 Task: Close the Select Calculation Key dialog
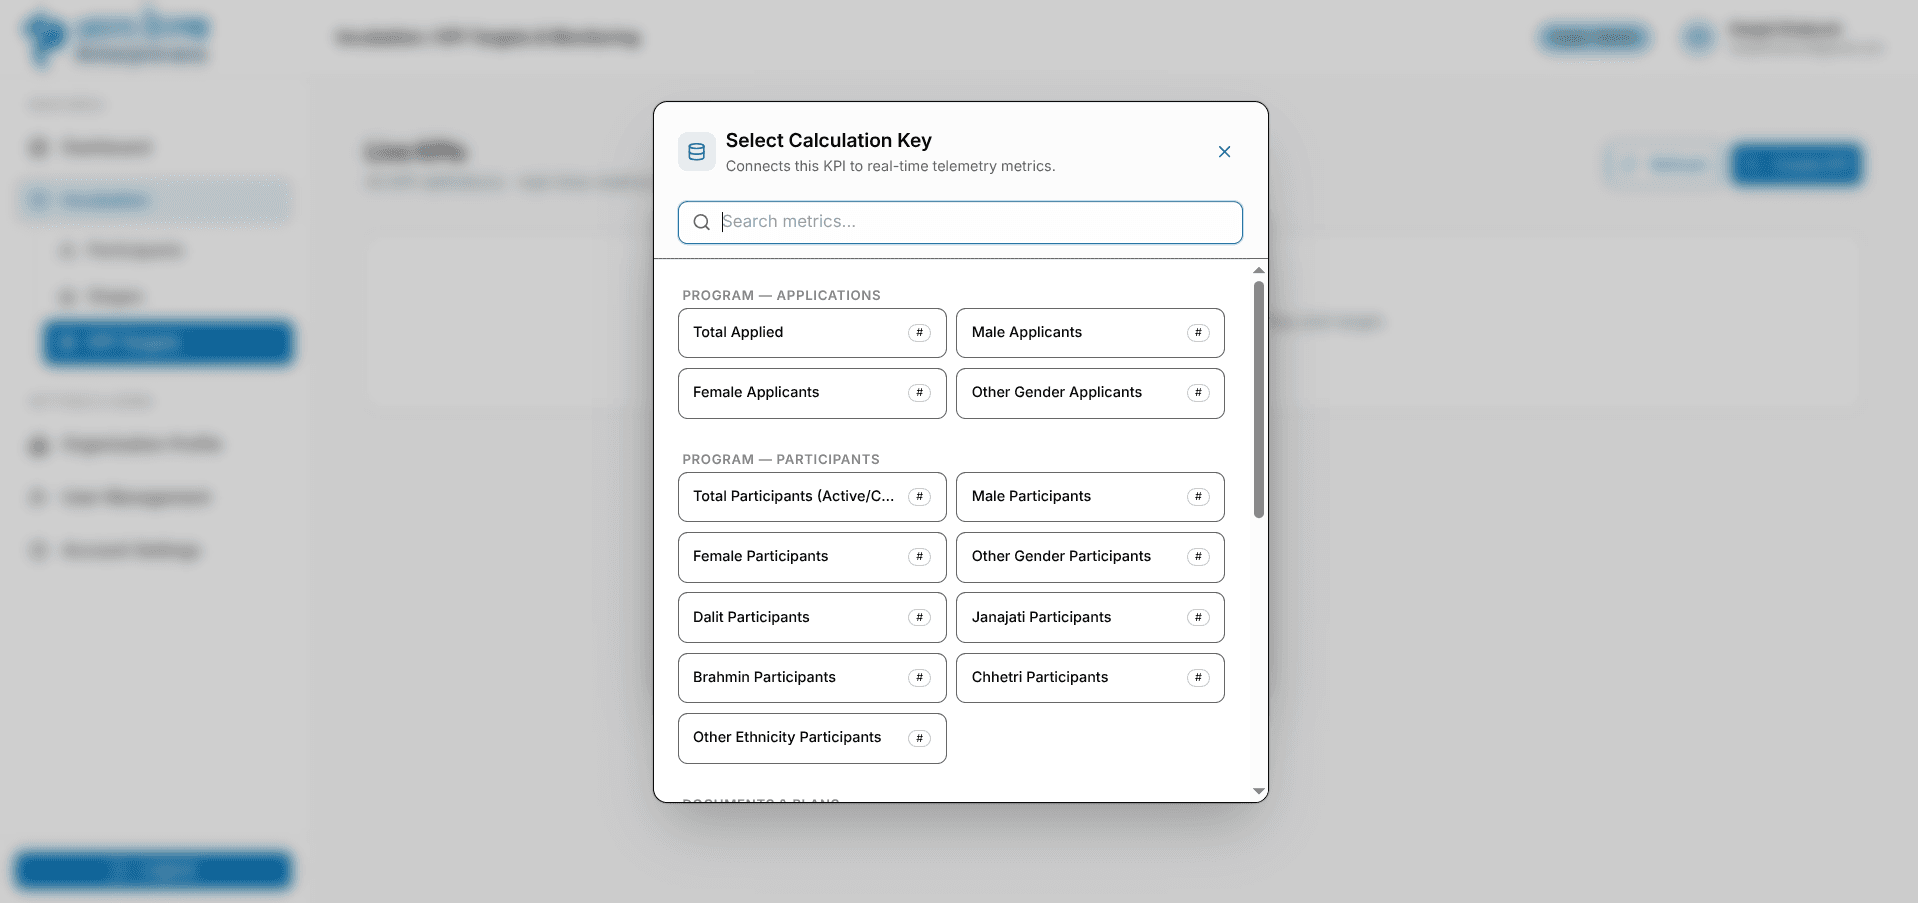[x=1224, y=152]
